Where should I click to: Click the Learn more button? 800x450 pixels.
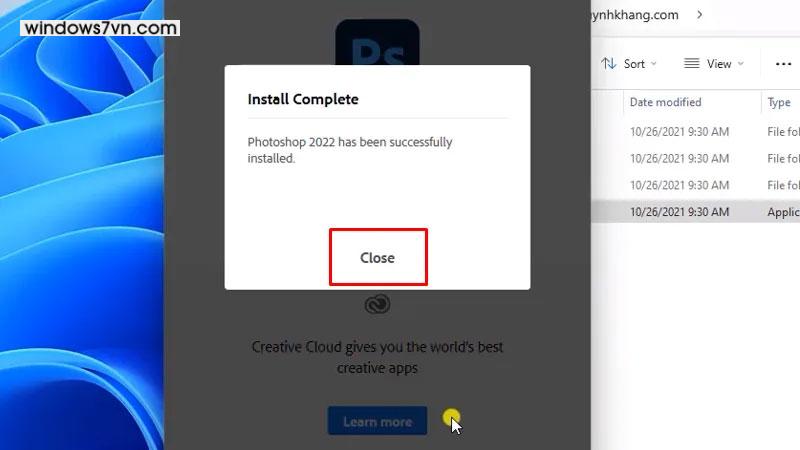pyautogui.click(x=377, y=421)
